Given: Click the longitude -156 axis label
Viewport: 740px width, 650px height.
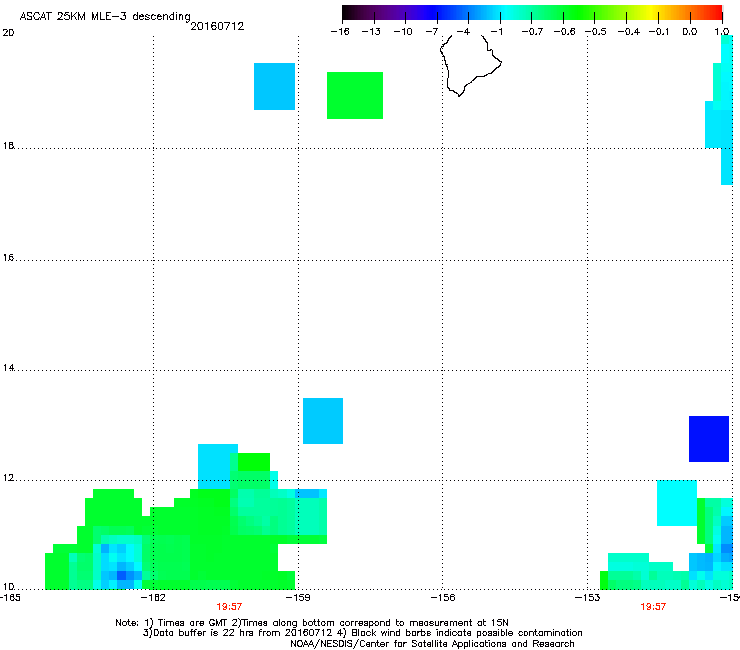Looking at the screenshot, I should click(443, 598).
